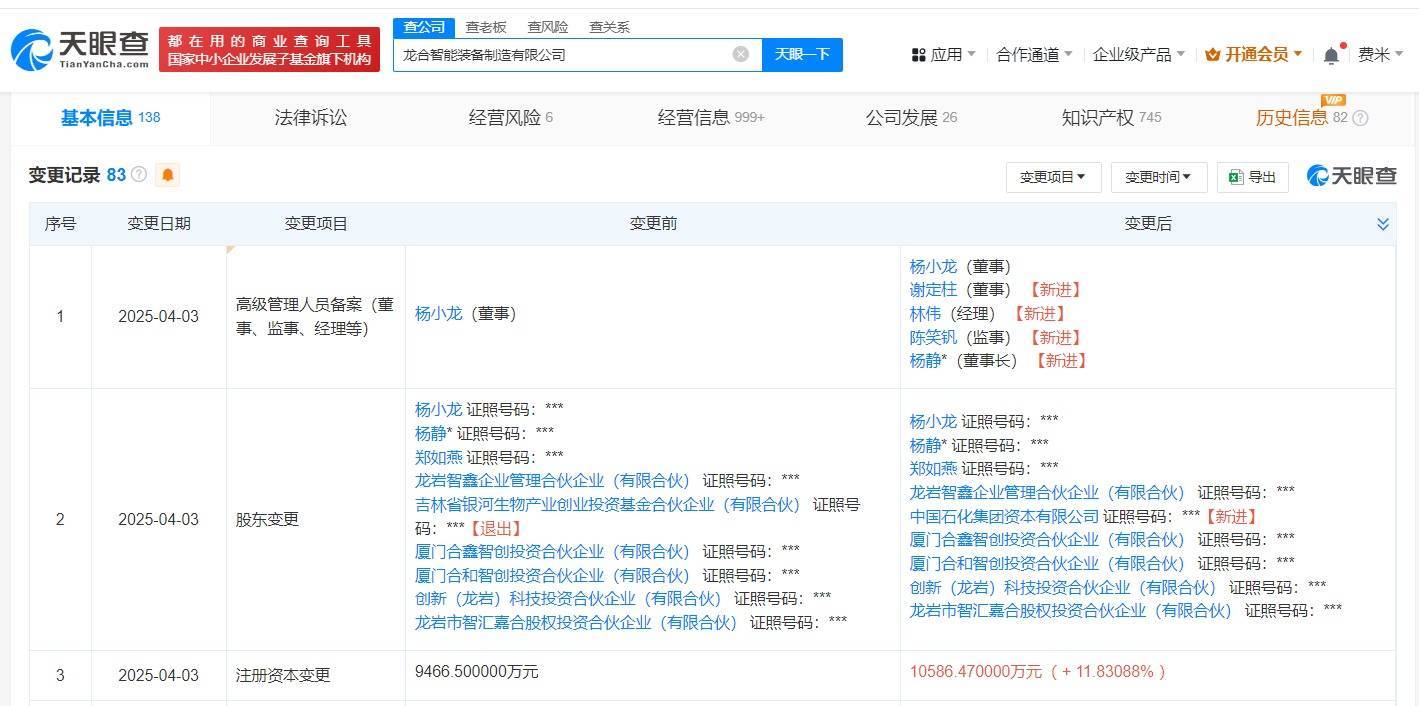Click the TianYanCha logo in header

click(x=80, y=49)
